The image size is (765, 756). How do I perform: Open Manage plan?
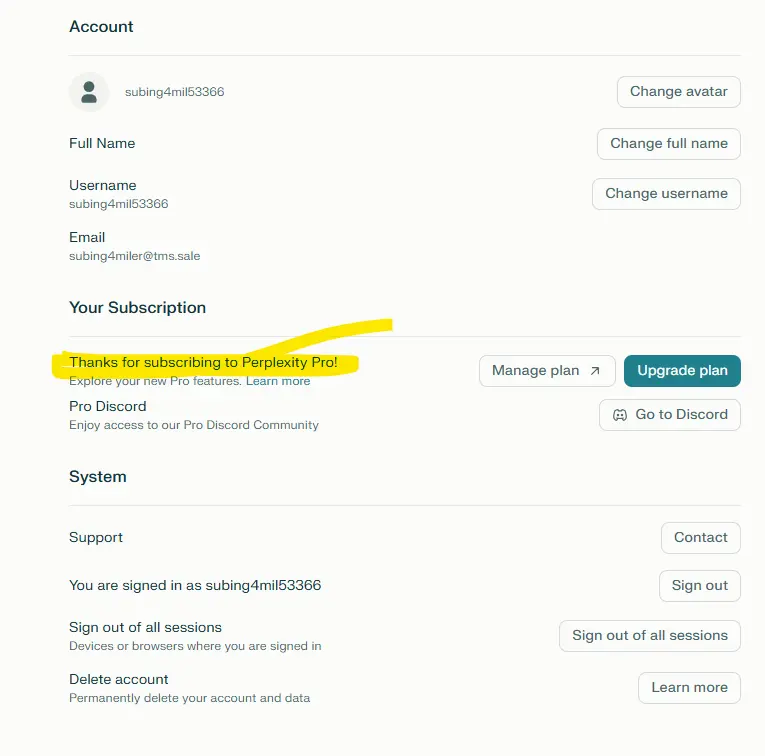(547, 371)
